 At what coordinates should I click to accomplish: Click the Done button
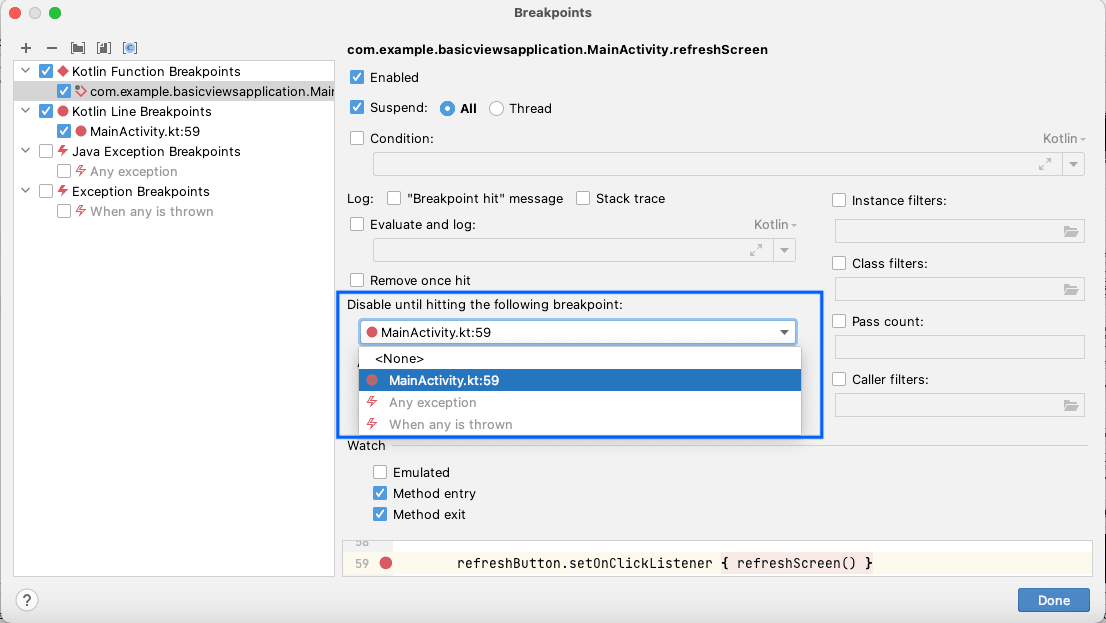point(1054,600)
